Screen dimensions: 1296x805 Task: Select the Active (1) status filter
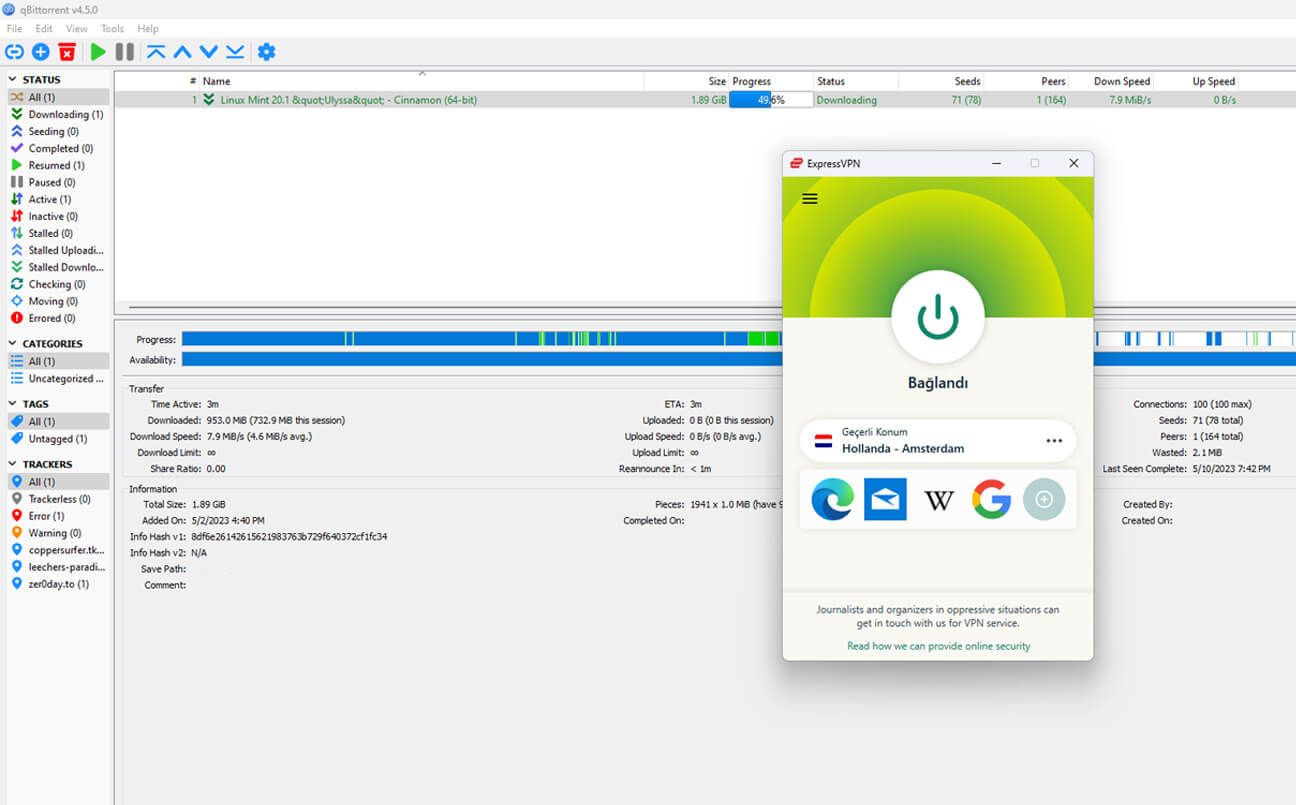[x=41, y=200]
